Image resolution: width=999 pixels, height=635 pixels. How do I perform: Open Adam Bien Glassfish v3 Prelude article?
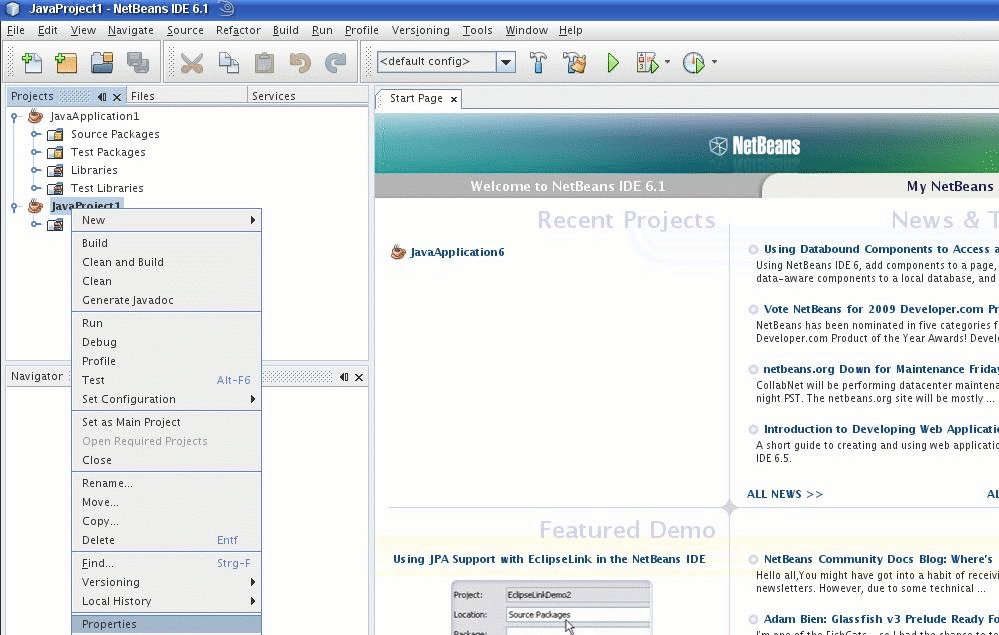pos(881,619)
